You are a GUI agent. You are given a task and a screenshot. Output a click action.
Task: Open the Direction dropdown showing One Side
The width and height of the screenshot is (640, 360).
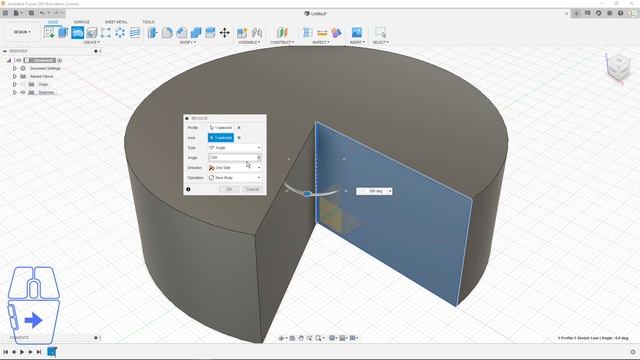point(235,168)
